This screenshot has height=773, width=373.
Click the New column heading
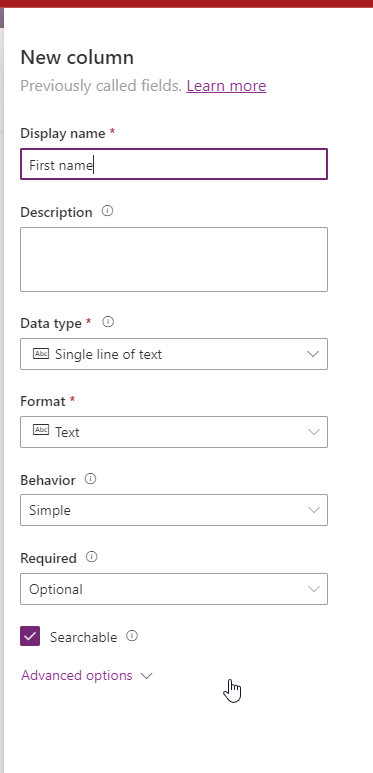77,58
